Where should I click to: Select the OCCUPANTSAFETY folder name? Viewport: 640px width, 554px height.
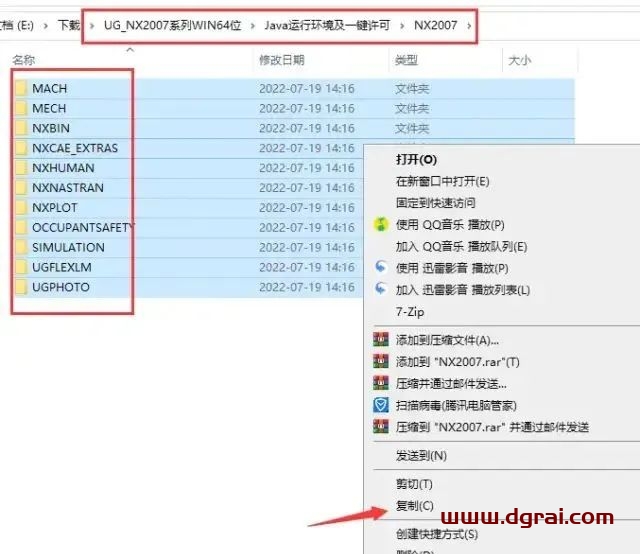point(83,227)
